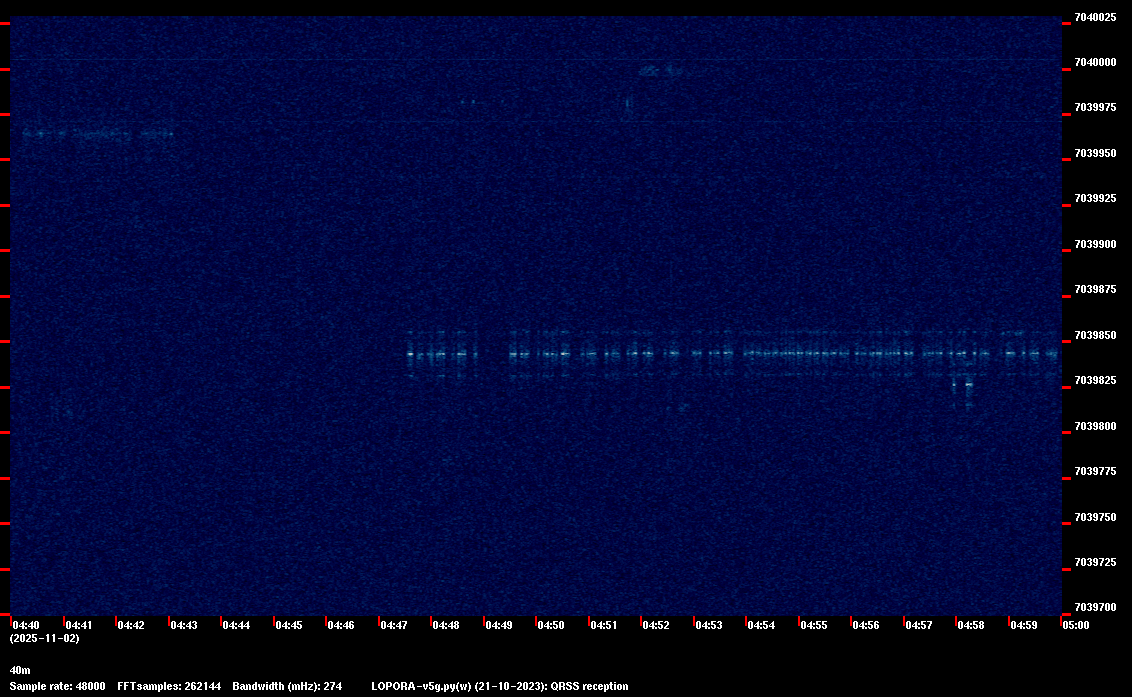This screenshot has height=697, width=1132.
Task: Click the 7040025 frequency label
Action: click(x=1095, y=17)
